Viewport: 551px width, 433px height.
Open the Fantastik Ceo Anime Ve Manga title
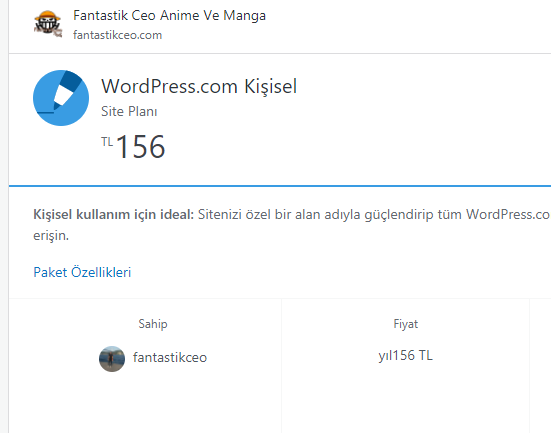[x=169, y=15]
